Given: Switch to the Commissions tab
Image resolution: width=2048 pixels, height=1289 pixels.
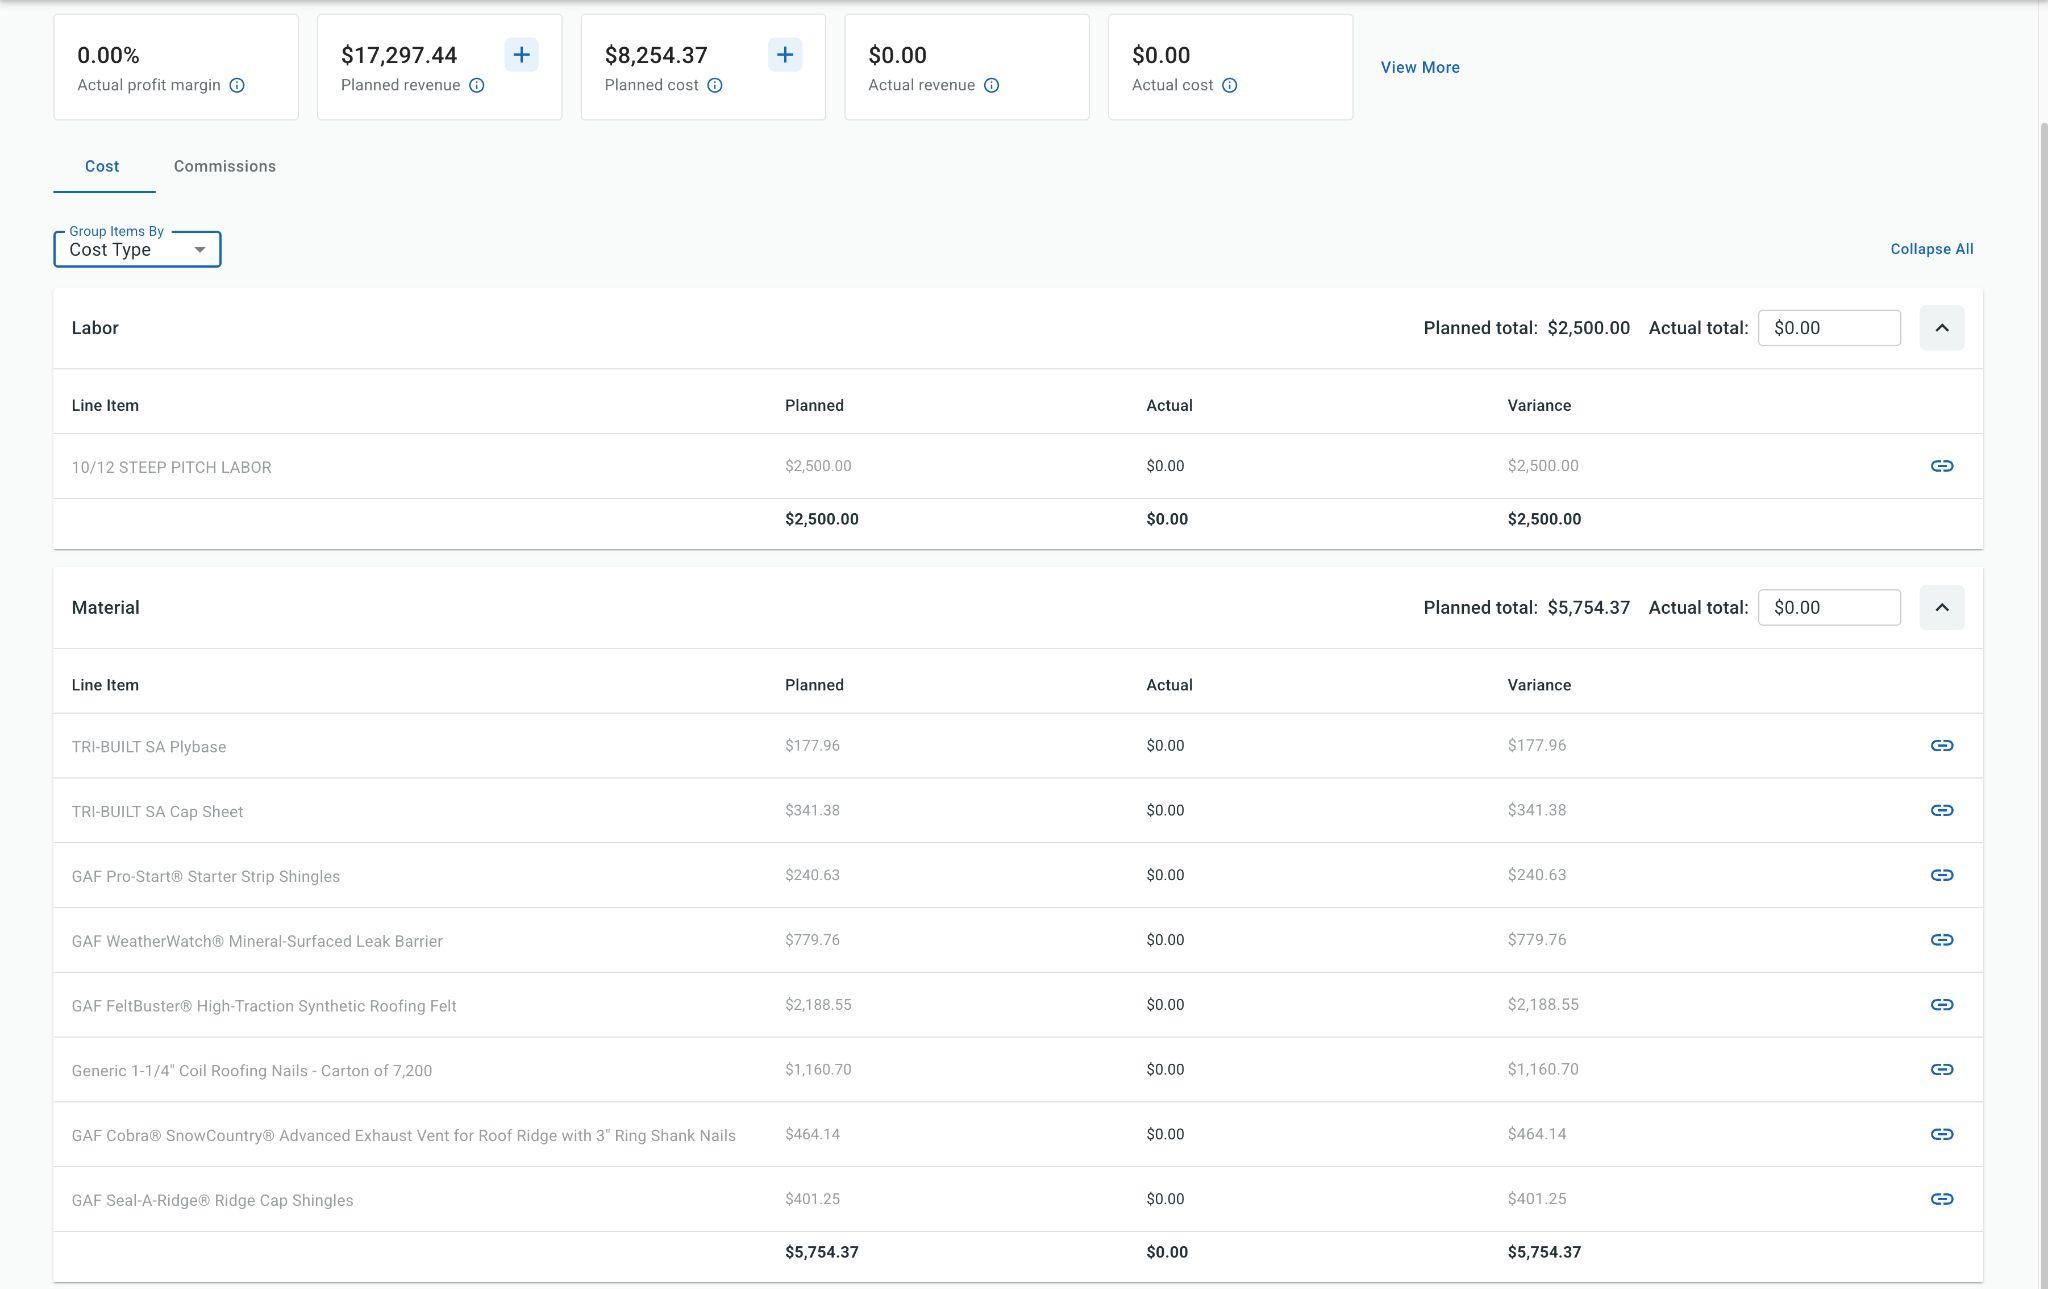Looking at the screenshot, I should [x=225, y=167].
